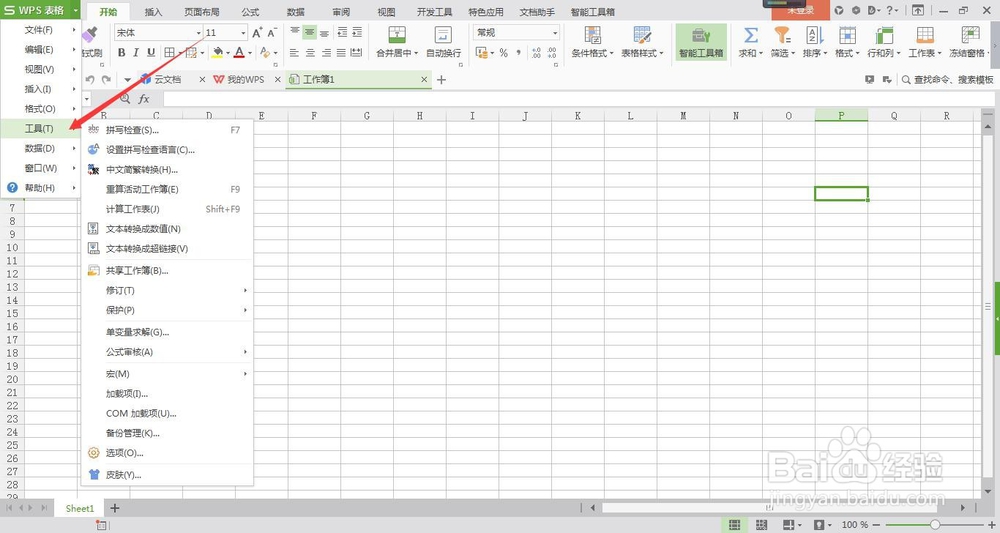The image size is (1000, 533).
Task: Click the formula bar input field
Action: click(x=578, y=99)
